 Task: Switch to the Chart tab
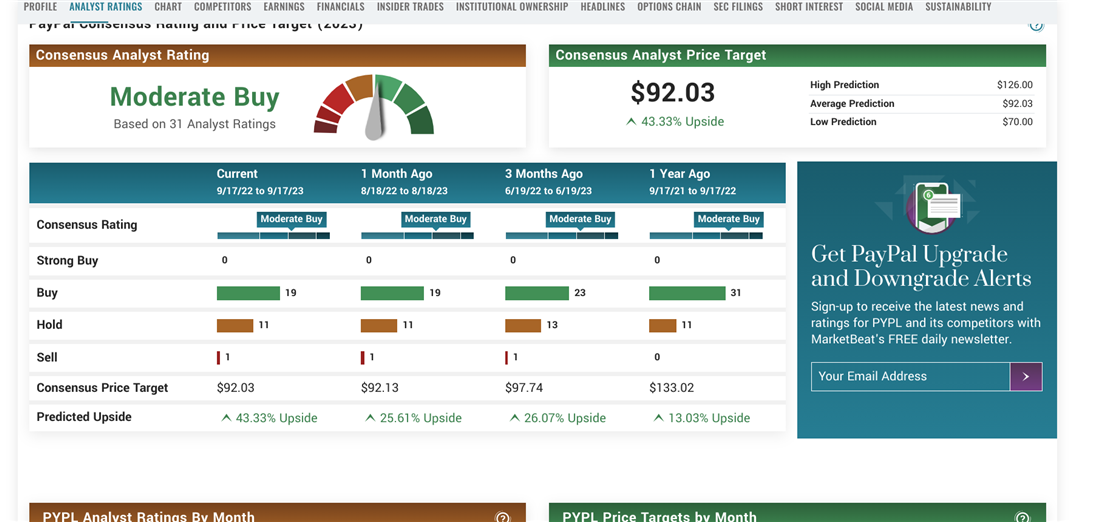click(168, 7)
